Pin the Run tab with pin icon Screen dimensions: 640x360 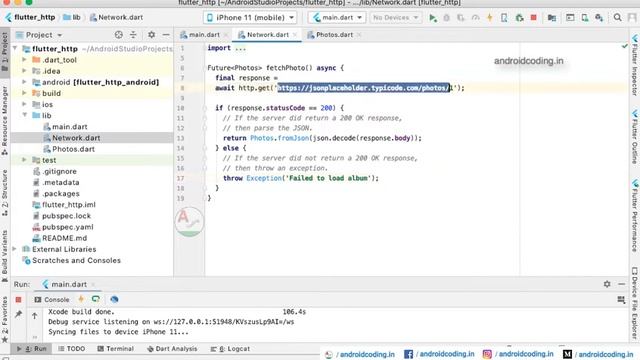pos(18,314)
